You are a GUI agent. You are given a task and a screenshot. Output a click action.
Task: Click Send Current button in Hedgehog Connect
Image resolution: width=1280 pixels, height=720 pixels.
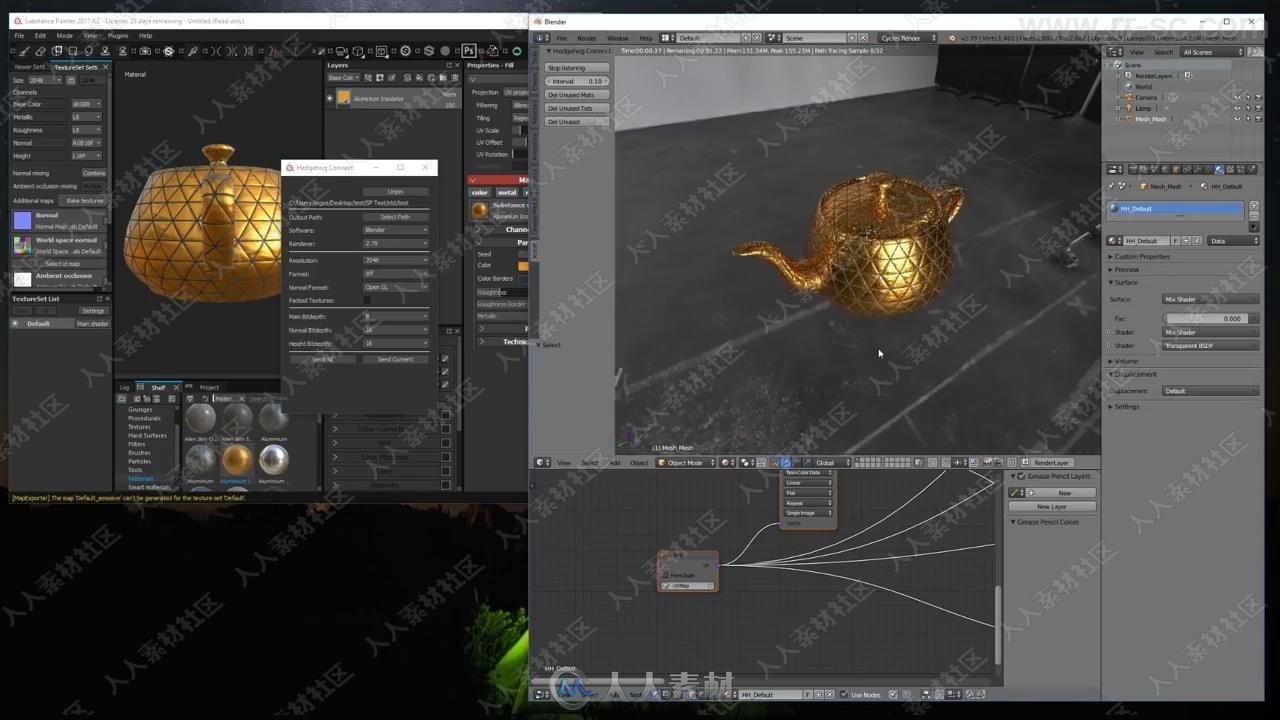coord(395,359)
